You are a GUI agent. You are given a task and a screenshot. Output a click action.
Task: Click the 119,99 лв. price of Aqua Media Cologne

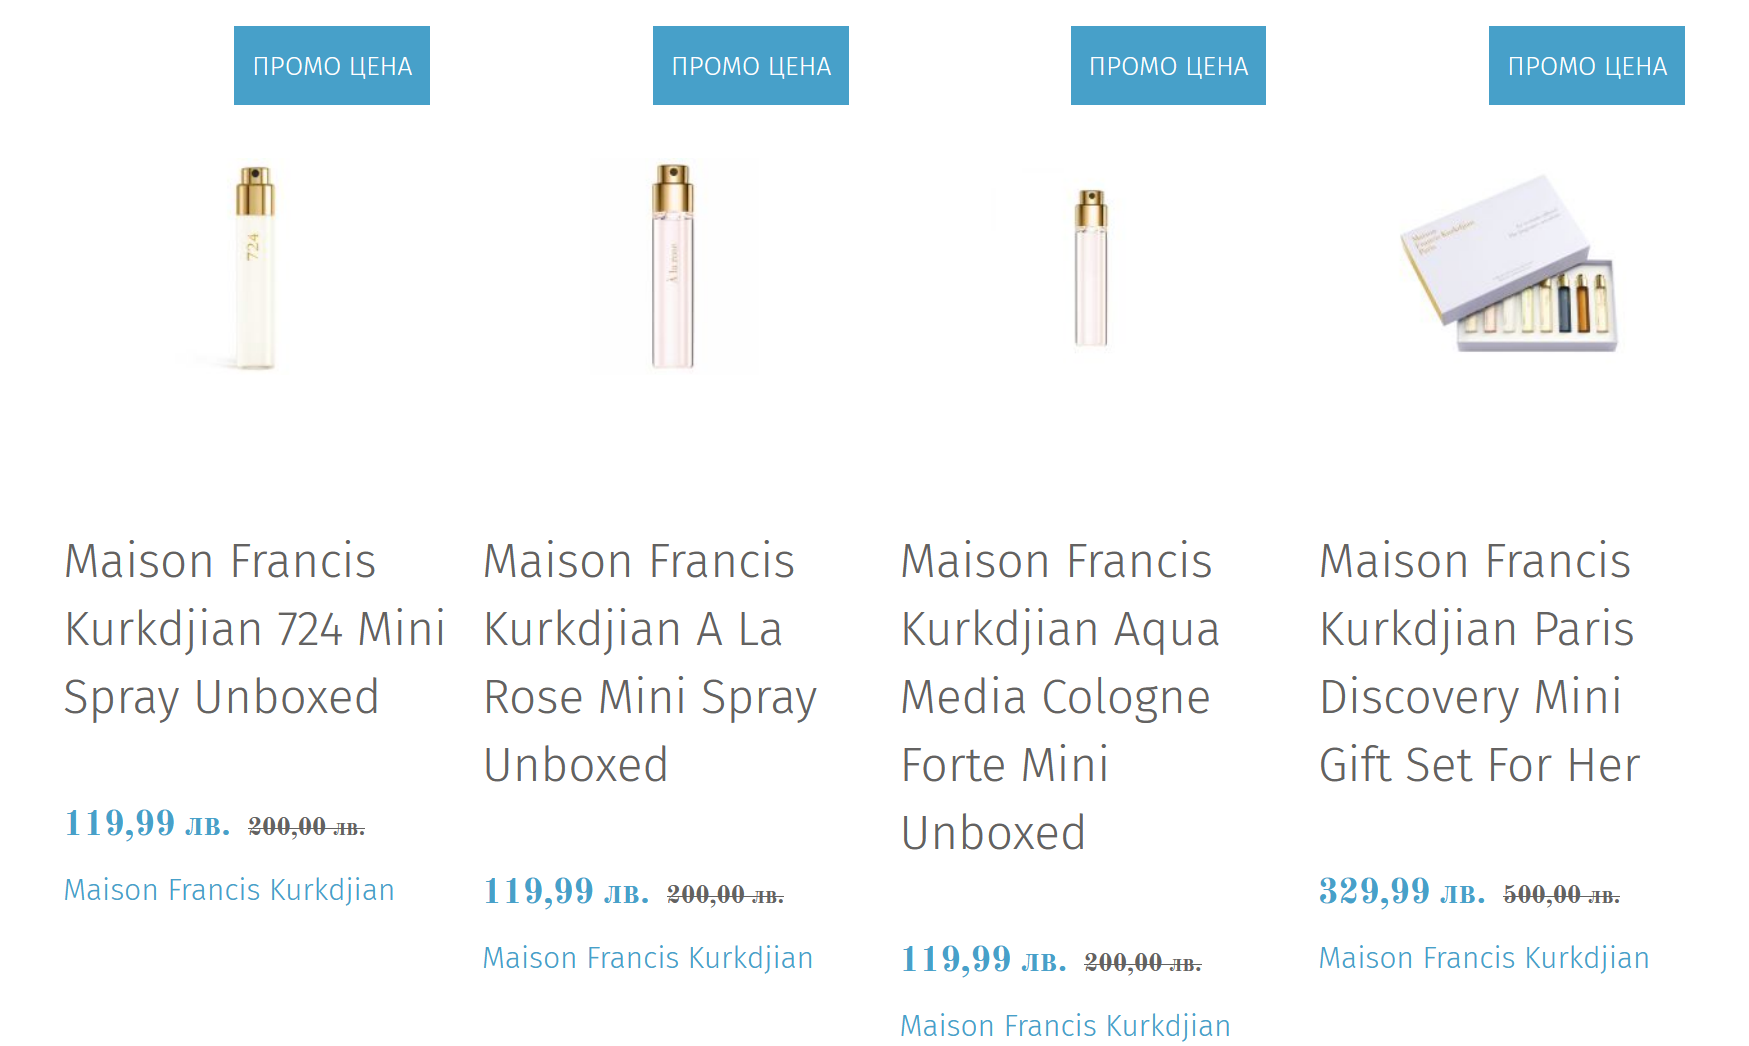(x=983, y=960)
